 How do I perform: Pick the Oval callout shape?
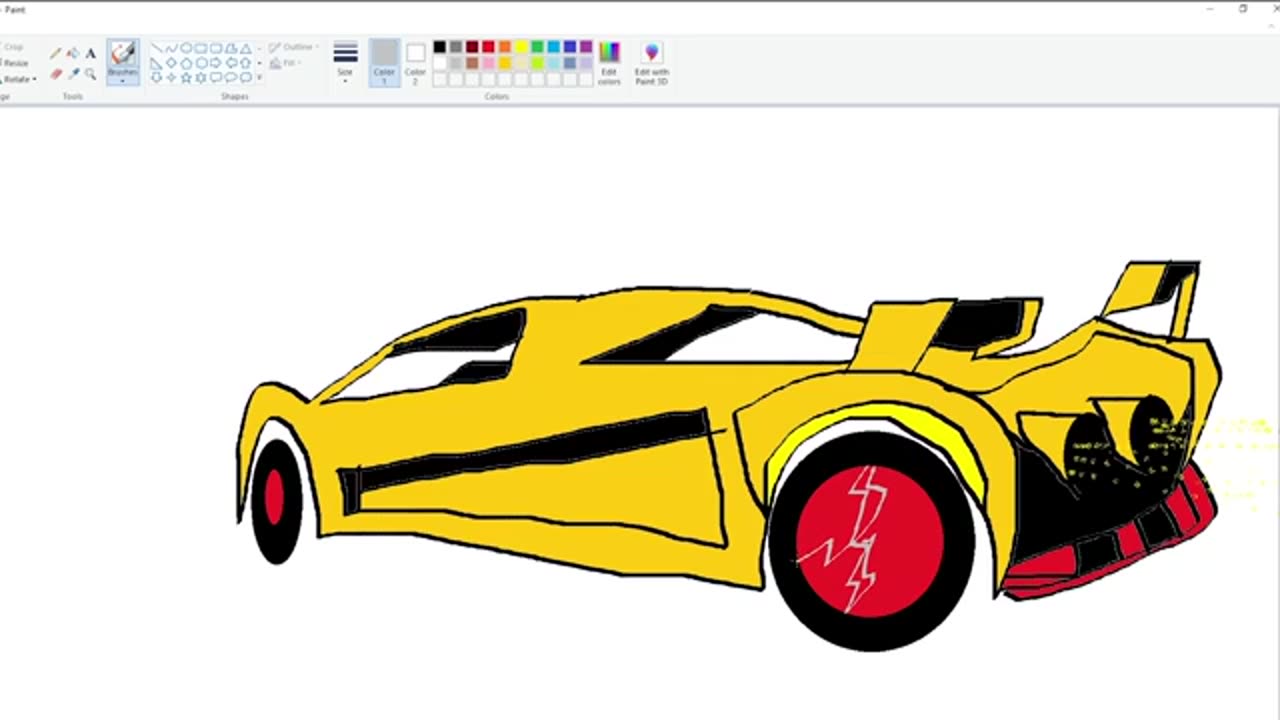pyautogui.click(x=231, y=78)
